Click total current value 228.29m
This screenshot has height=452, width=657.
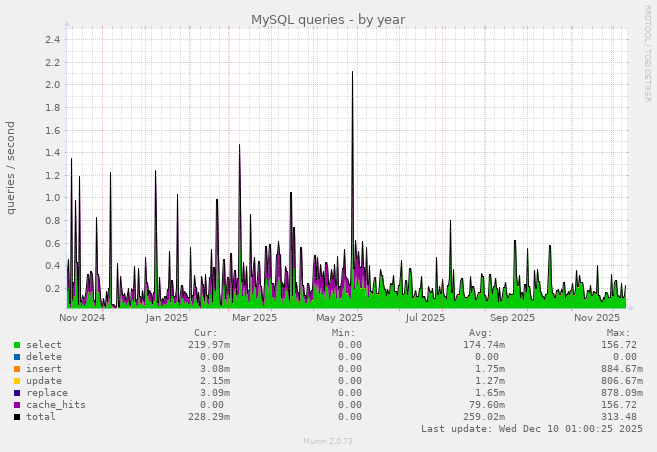coord(209,417)
